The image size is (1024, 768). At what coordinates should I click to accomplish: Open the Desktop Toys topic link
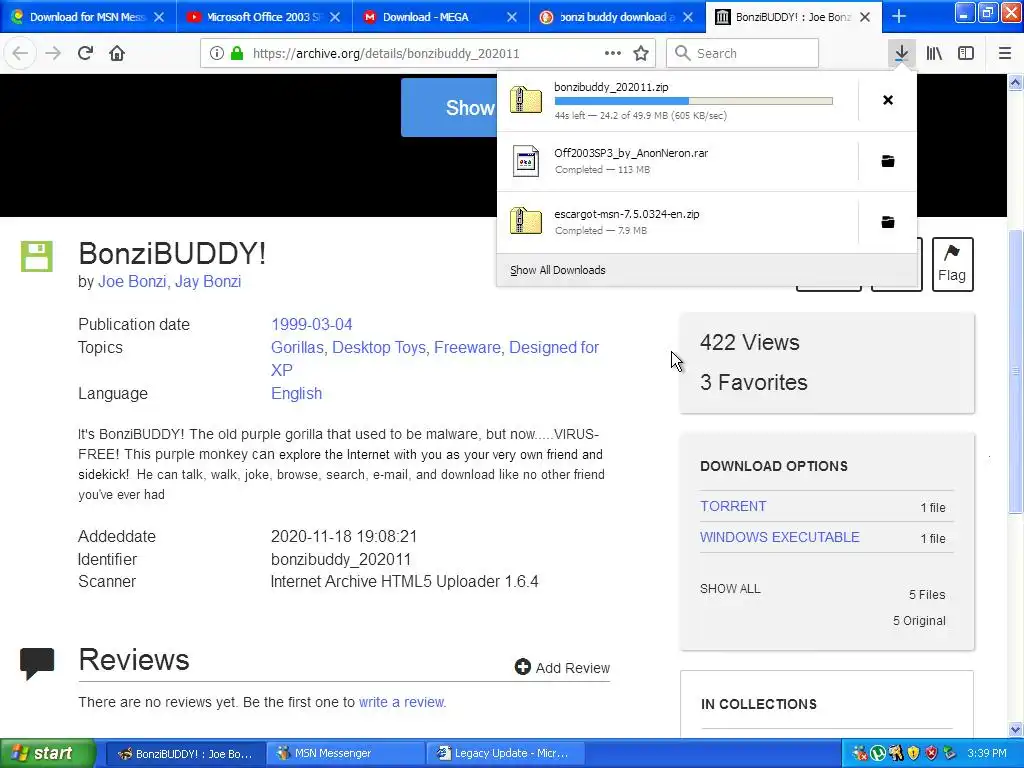(379, 347)
